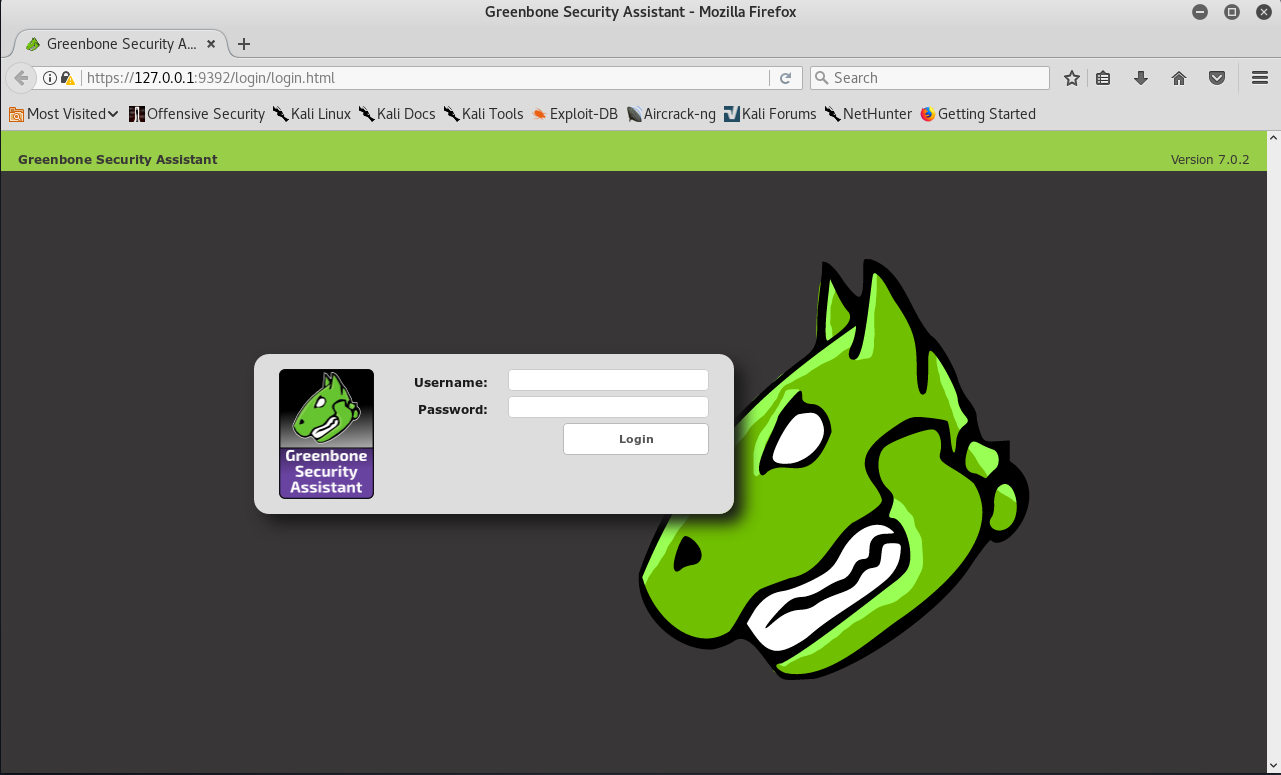Open the Pocket icon in toolbar
The image size is (1281, 775).
pyautogui.click(x=1217, y=78)
